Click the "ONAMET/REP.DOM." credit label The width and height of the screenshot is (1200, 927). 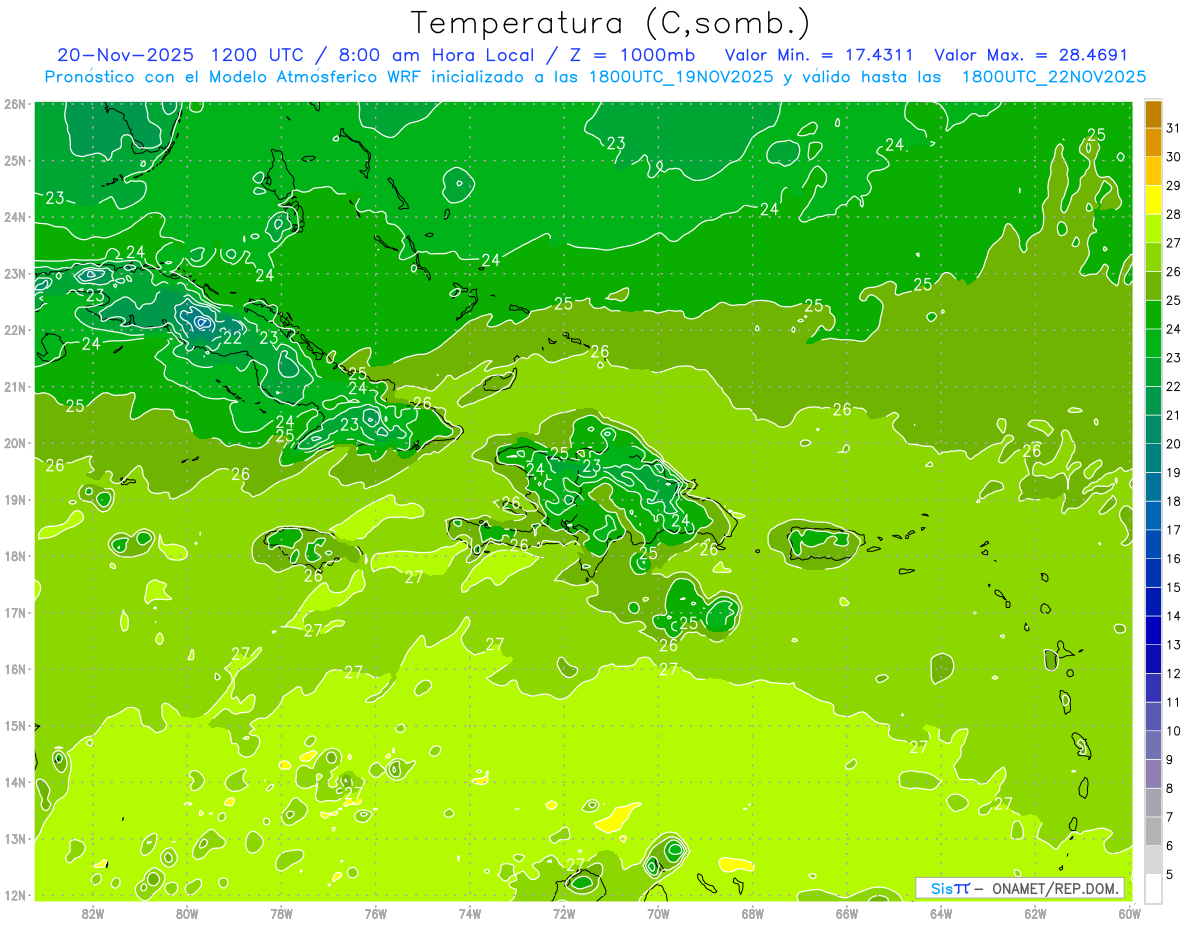pos(1058,888)
